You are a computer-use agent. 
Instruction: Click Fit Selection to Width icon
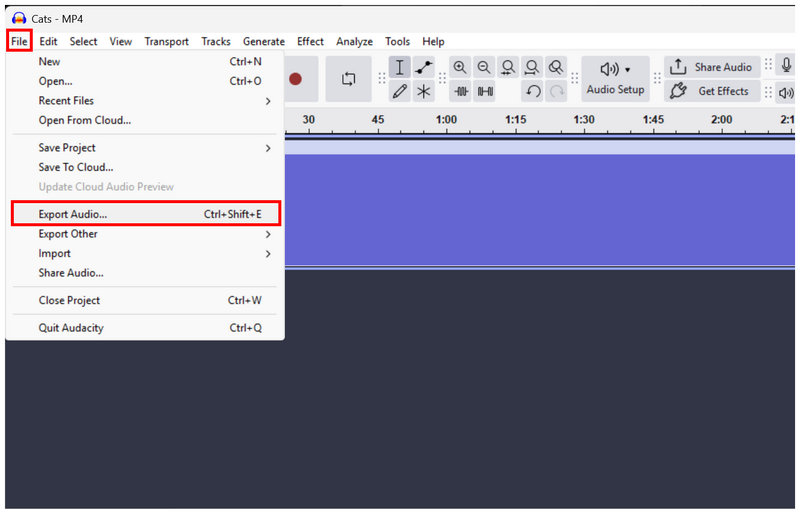coord(508,67)
